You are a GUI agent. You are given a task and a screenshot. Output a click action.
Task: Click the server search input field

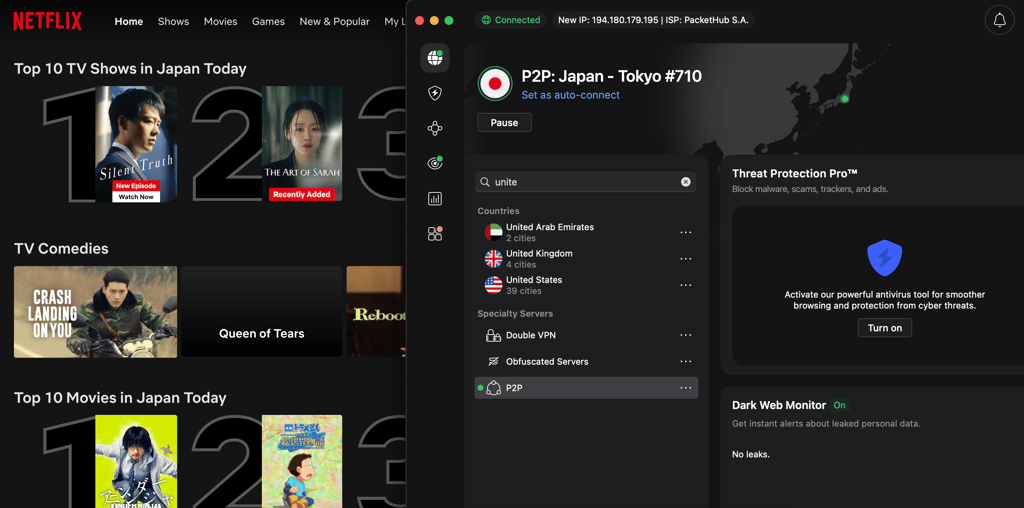(585, 182)
